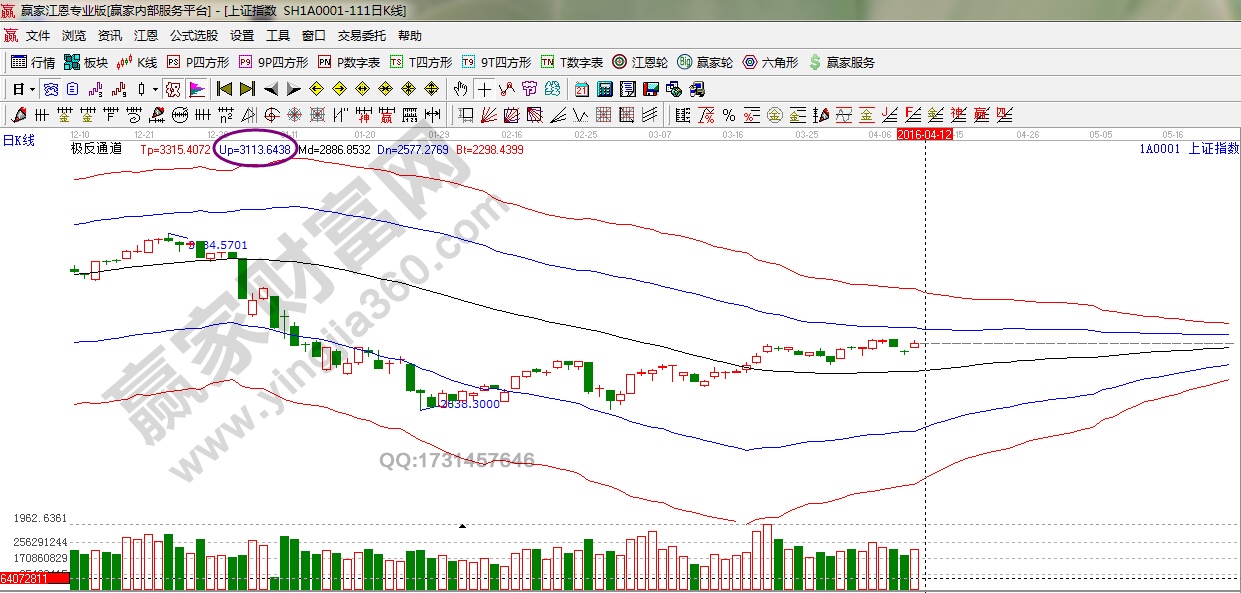Viewport: 1241px width, 593px height.
Task: Select the hand pan tool
Action: 461,89
